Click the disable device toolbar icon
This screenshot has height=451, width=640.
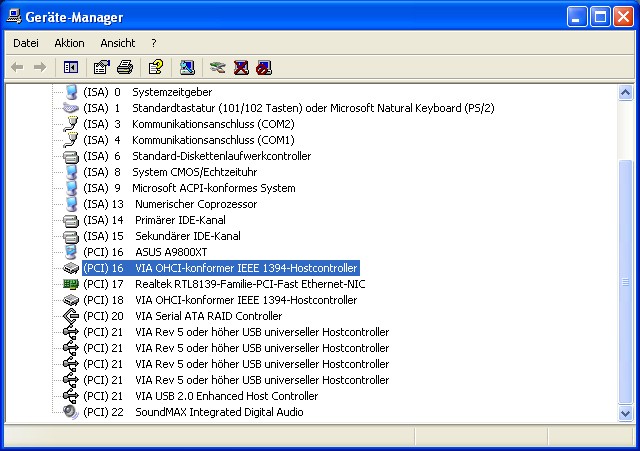click(264, 67)
